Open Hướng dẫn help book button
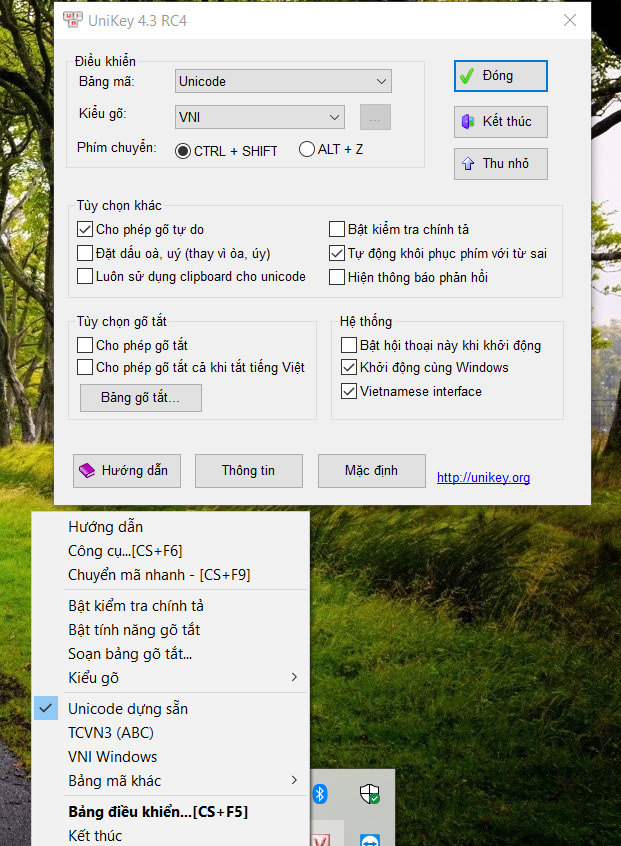The width and height of the screenshot is (621, 846). (127, 470)
